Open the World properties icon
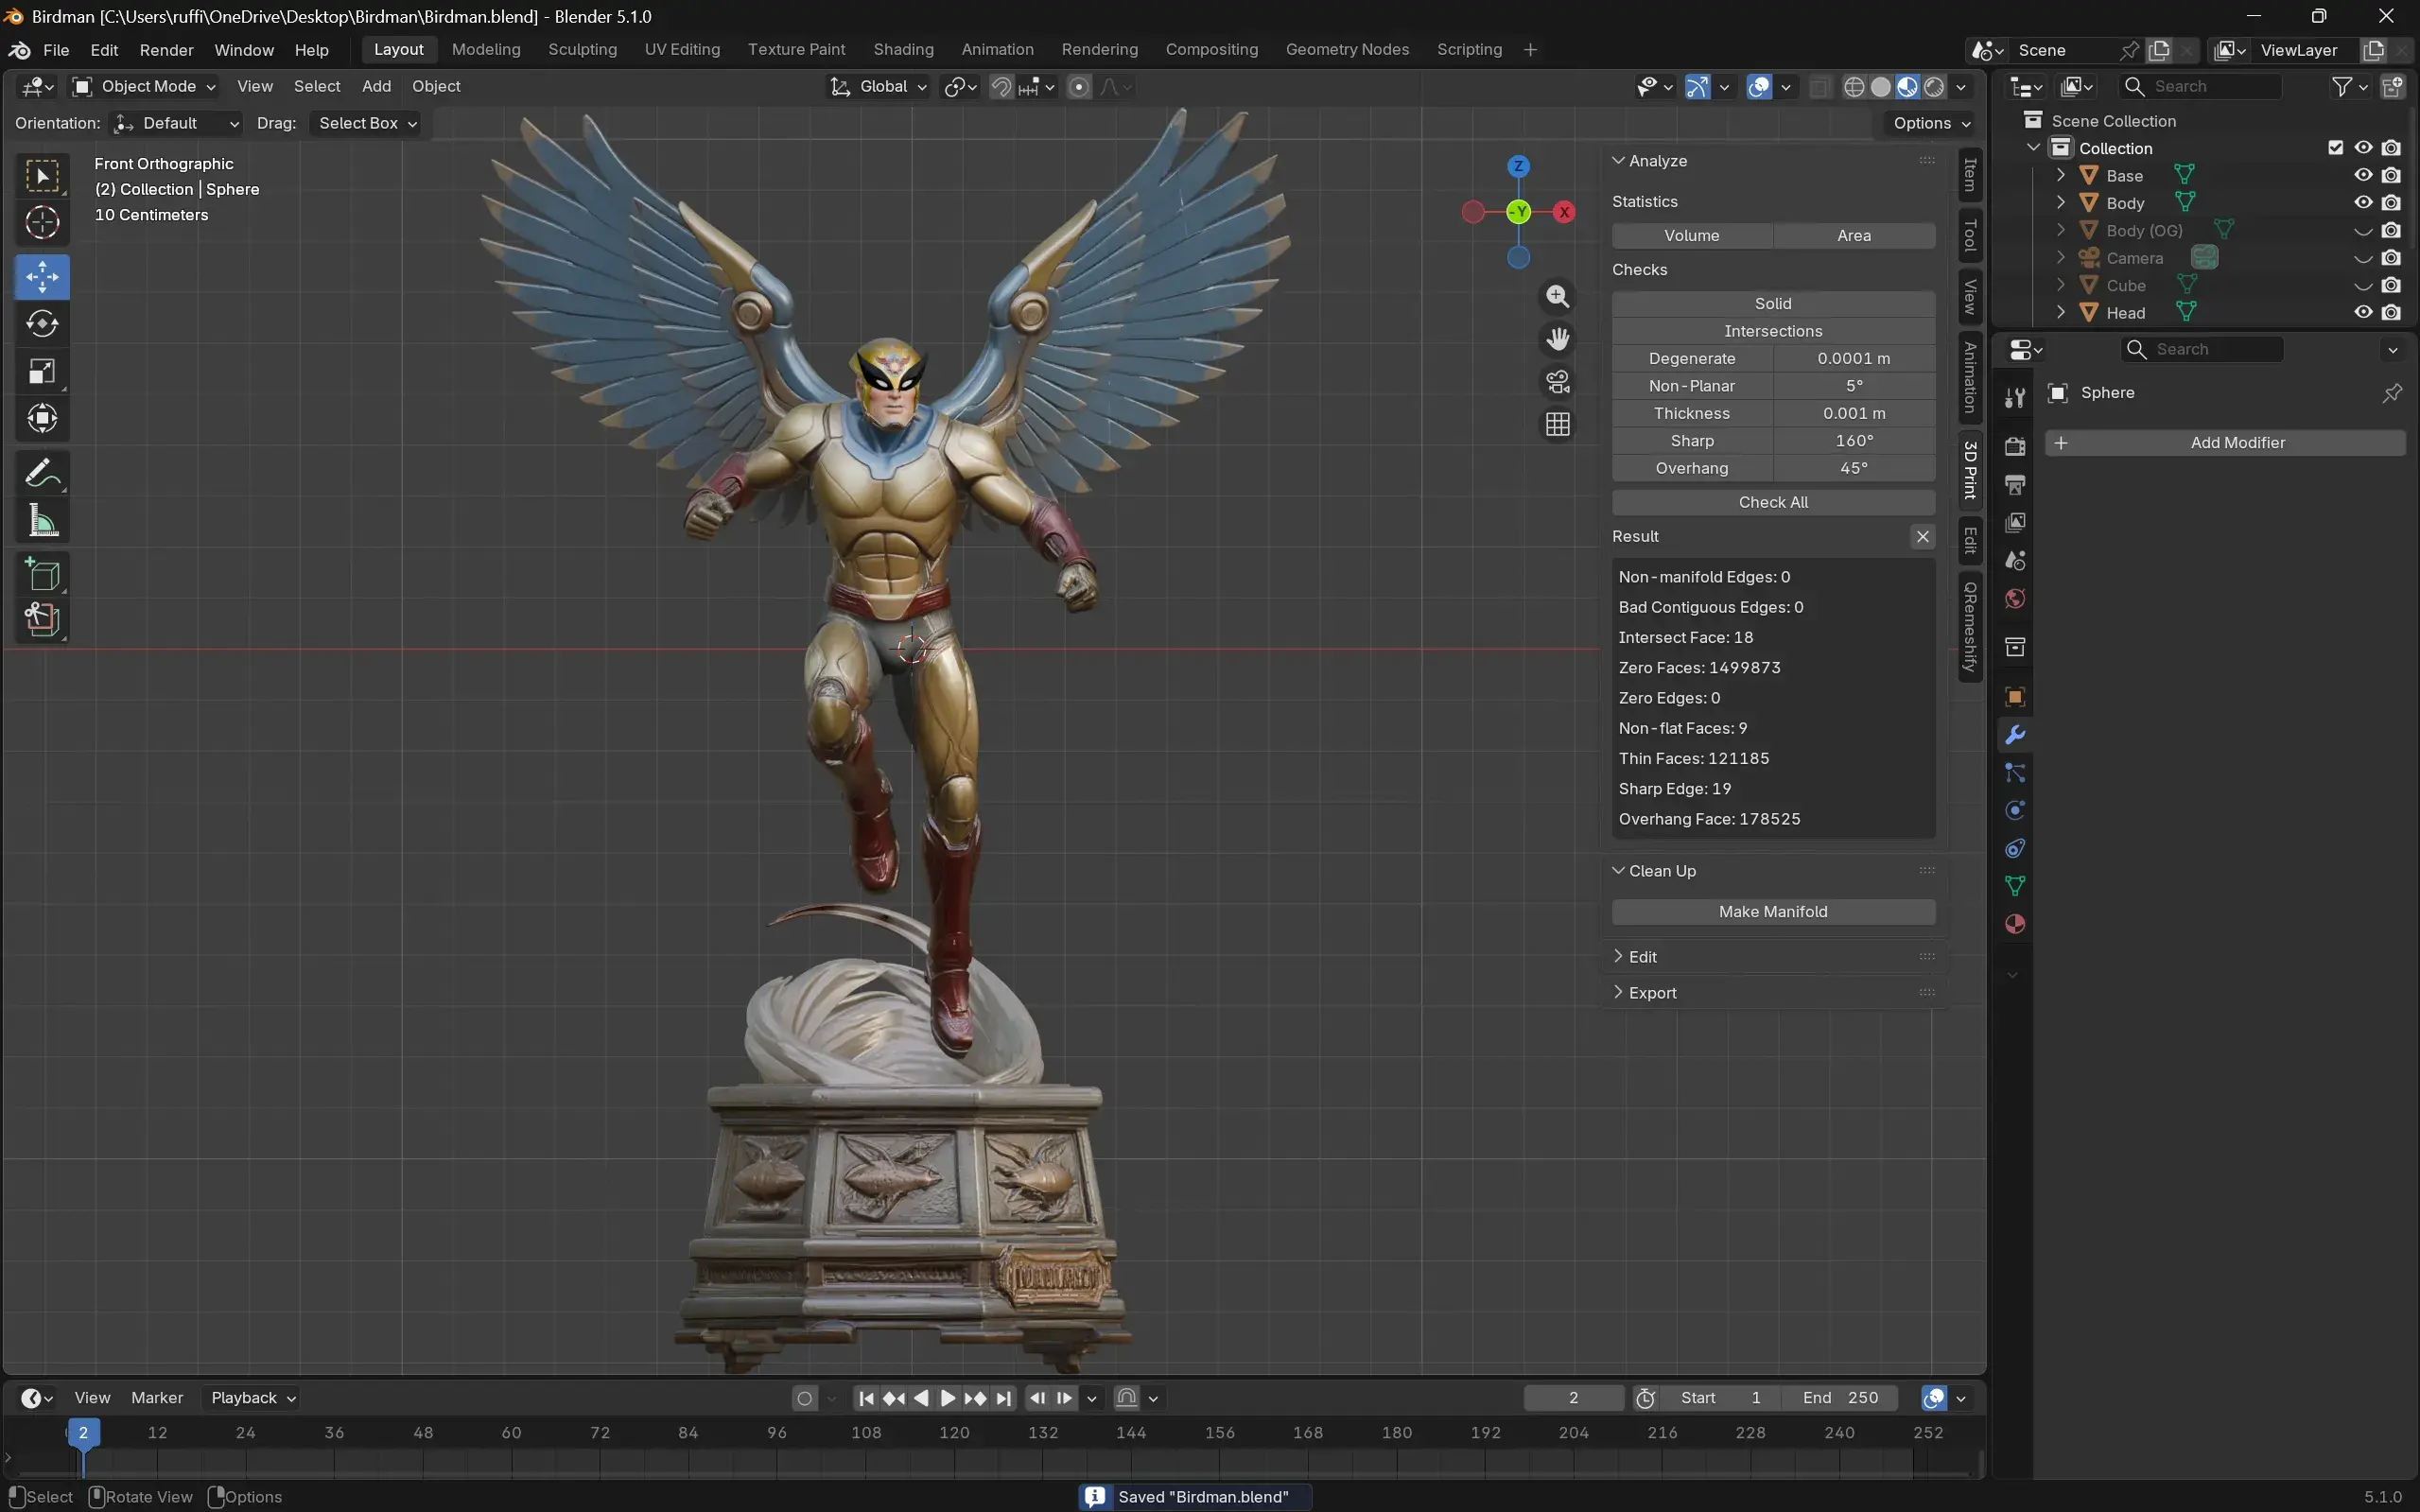The width and height of the screenshot is (2420, 1512). 2015,599
